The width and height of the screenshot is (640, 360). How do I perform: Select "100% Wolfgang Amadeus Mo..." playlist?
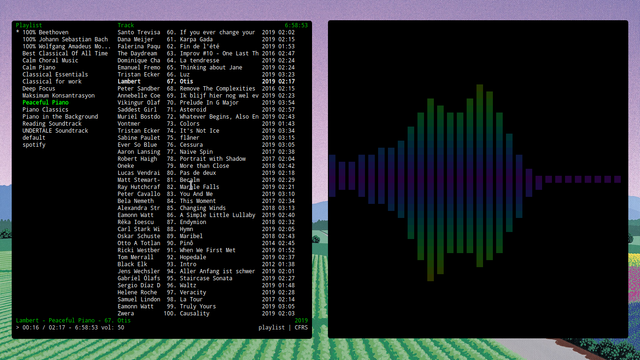[67, 46]
